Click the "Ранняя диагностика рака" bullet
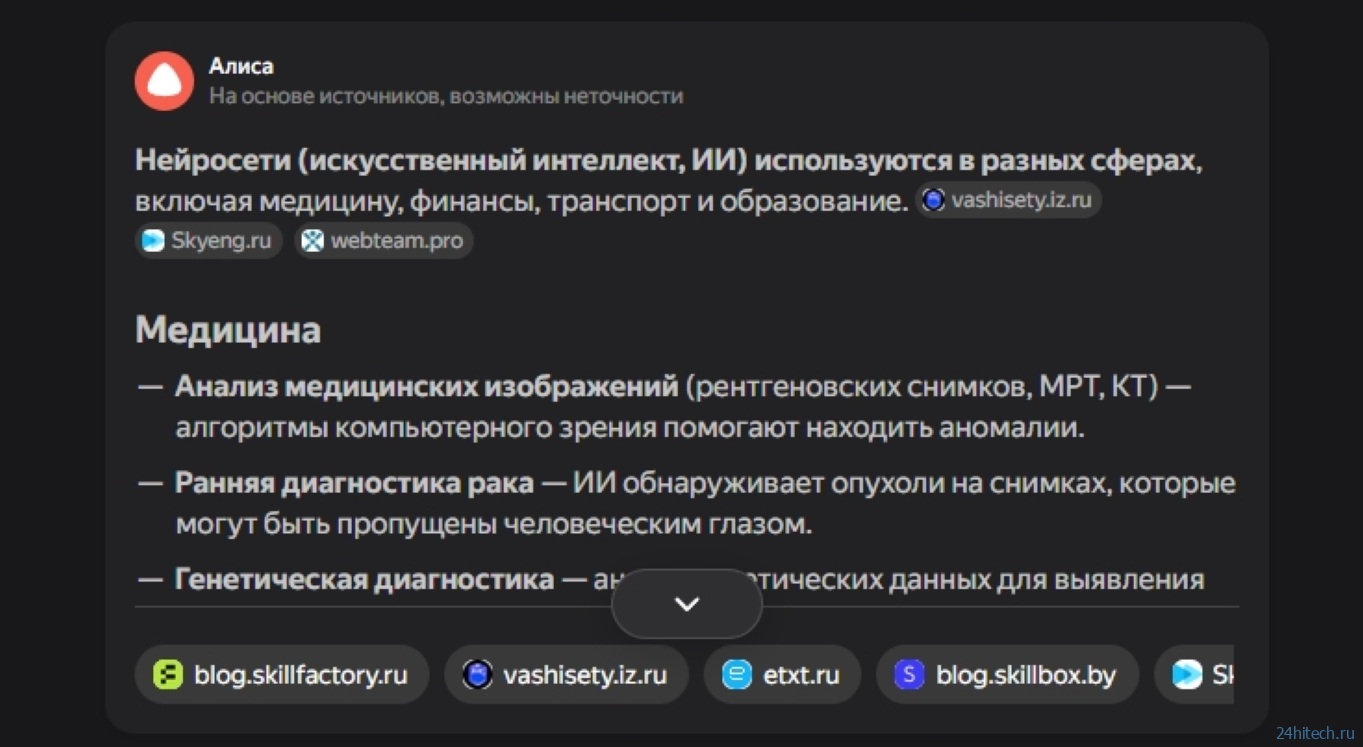Viewport: 1363px width, 747px height. (x=354, y=483)
